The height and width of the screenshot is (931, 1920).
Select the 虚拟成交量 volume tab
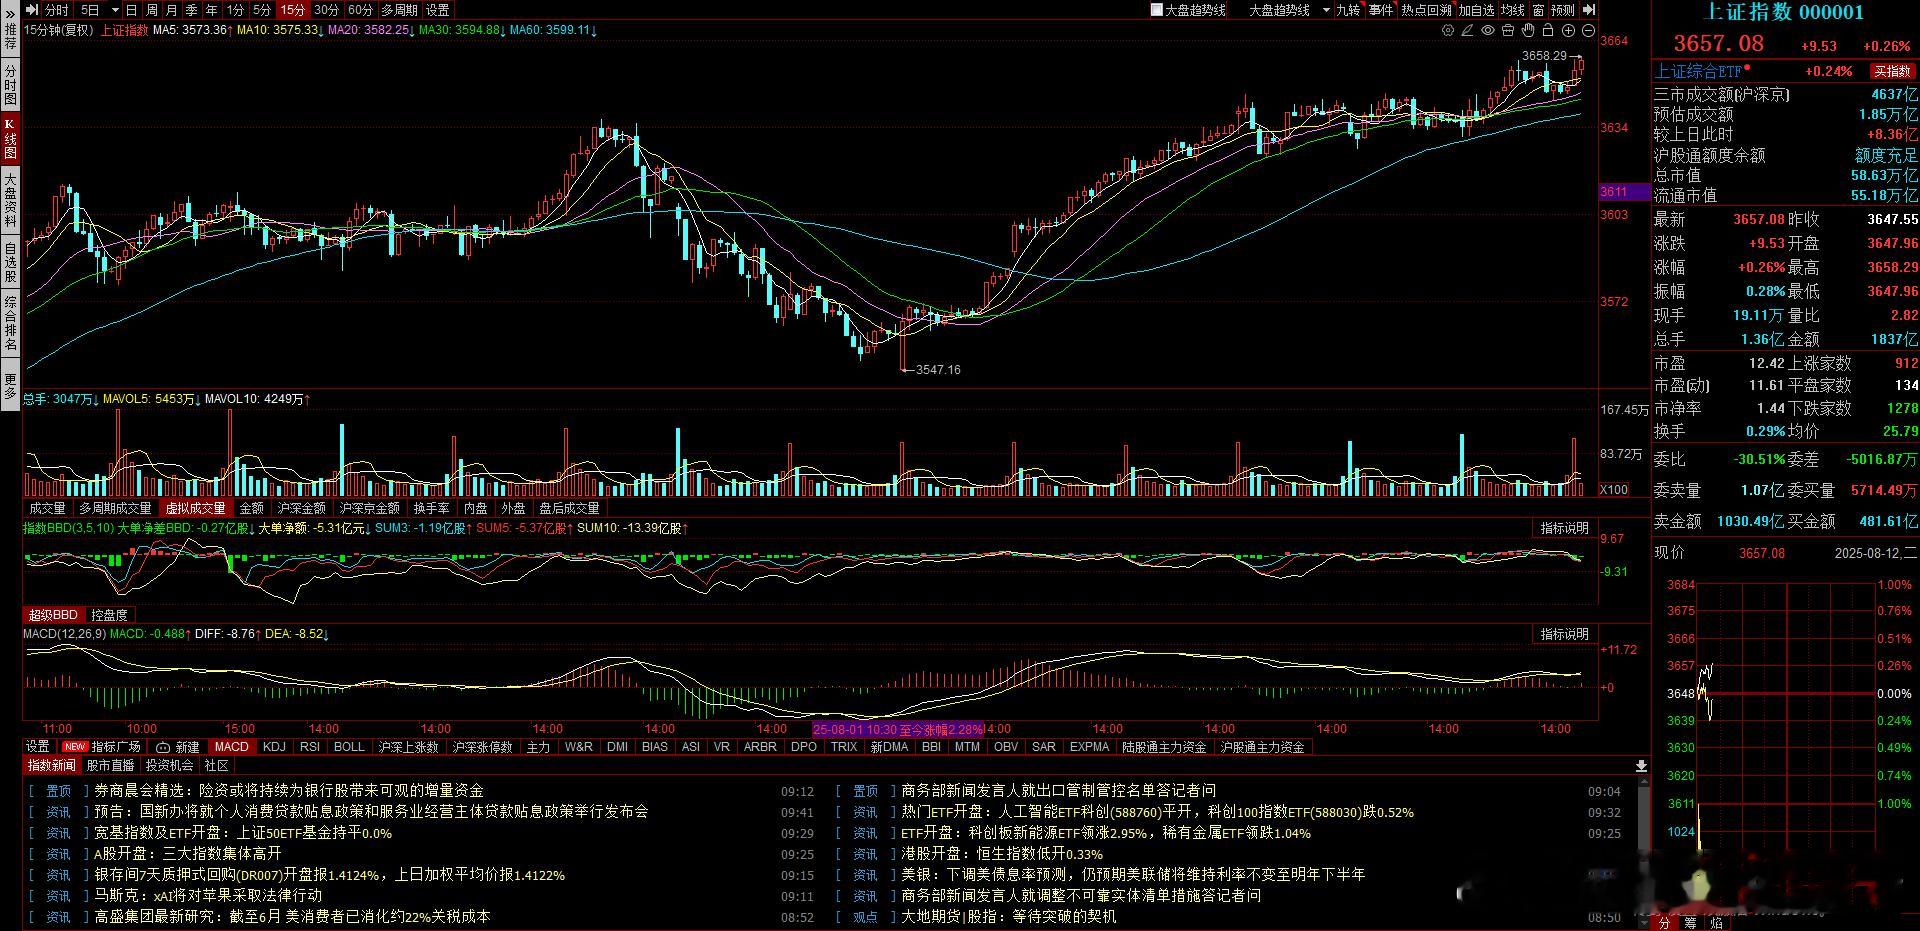click(196, 508)
